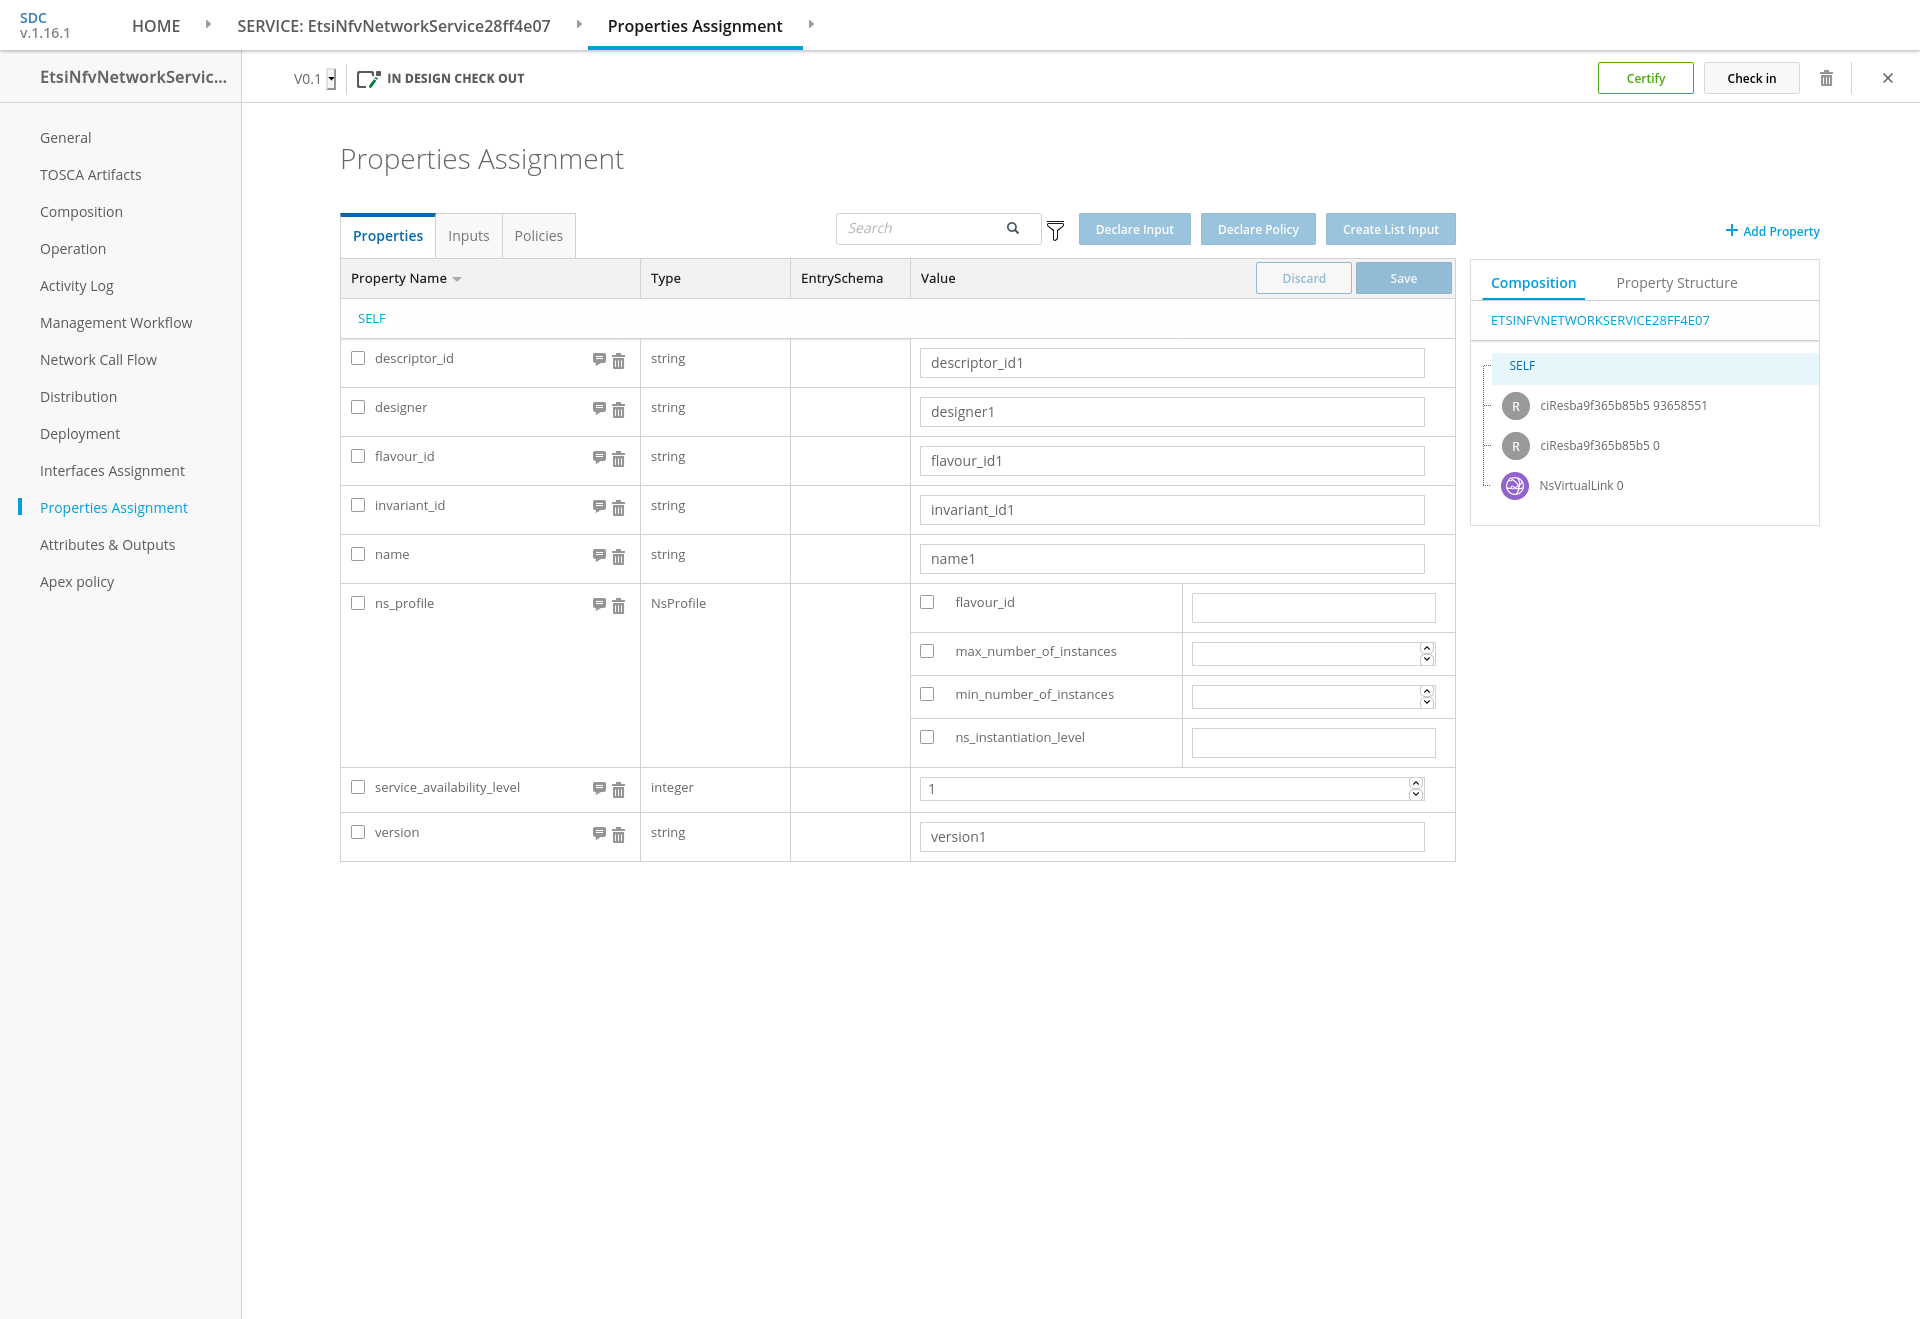Select the service_availability_level checkbox
Viewport: 1920px width, 1319px height.
tap(358, 787)
